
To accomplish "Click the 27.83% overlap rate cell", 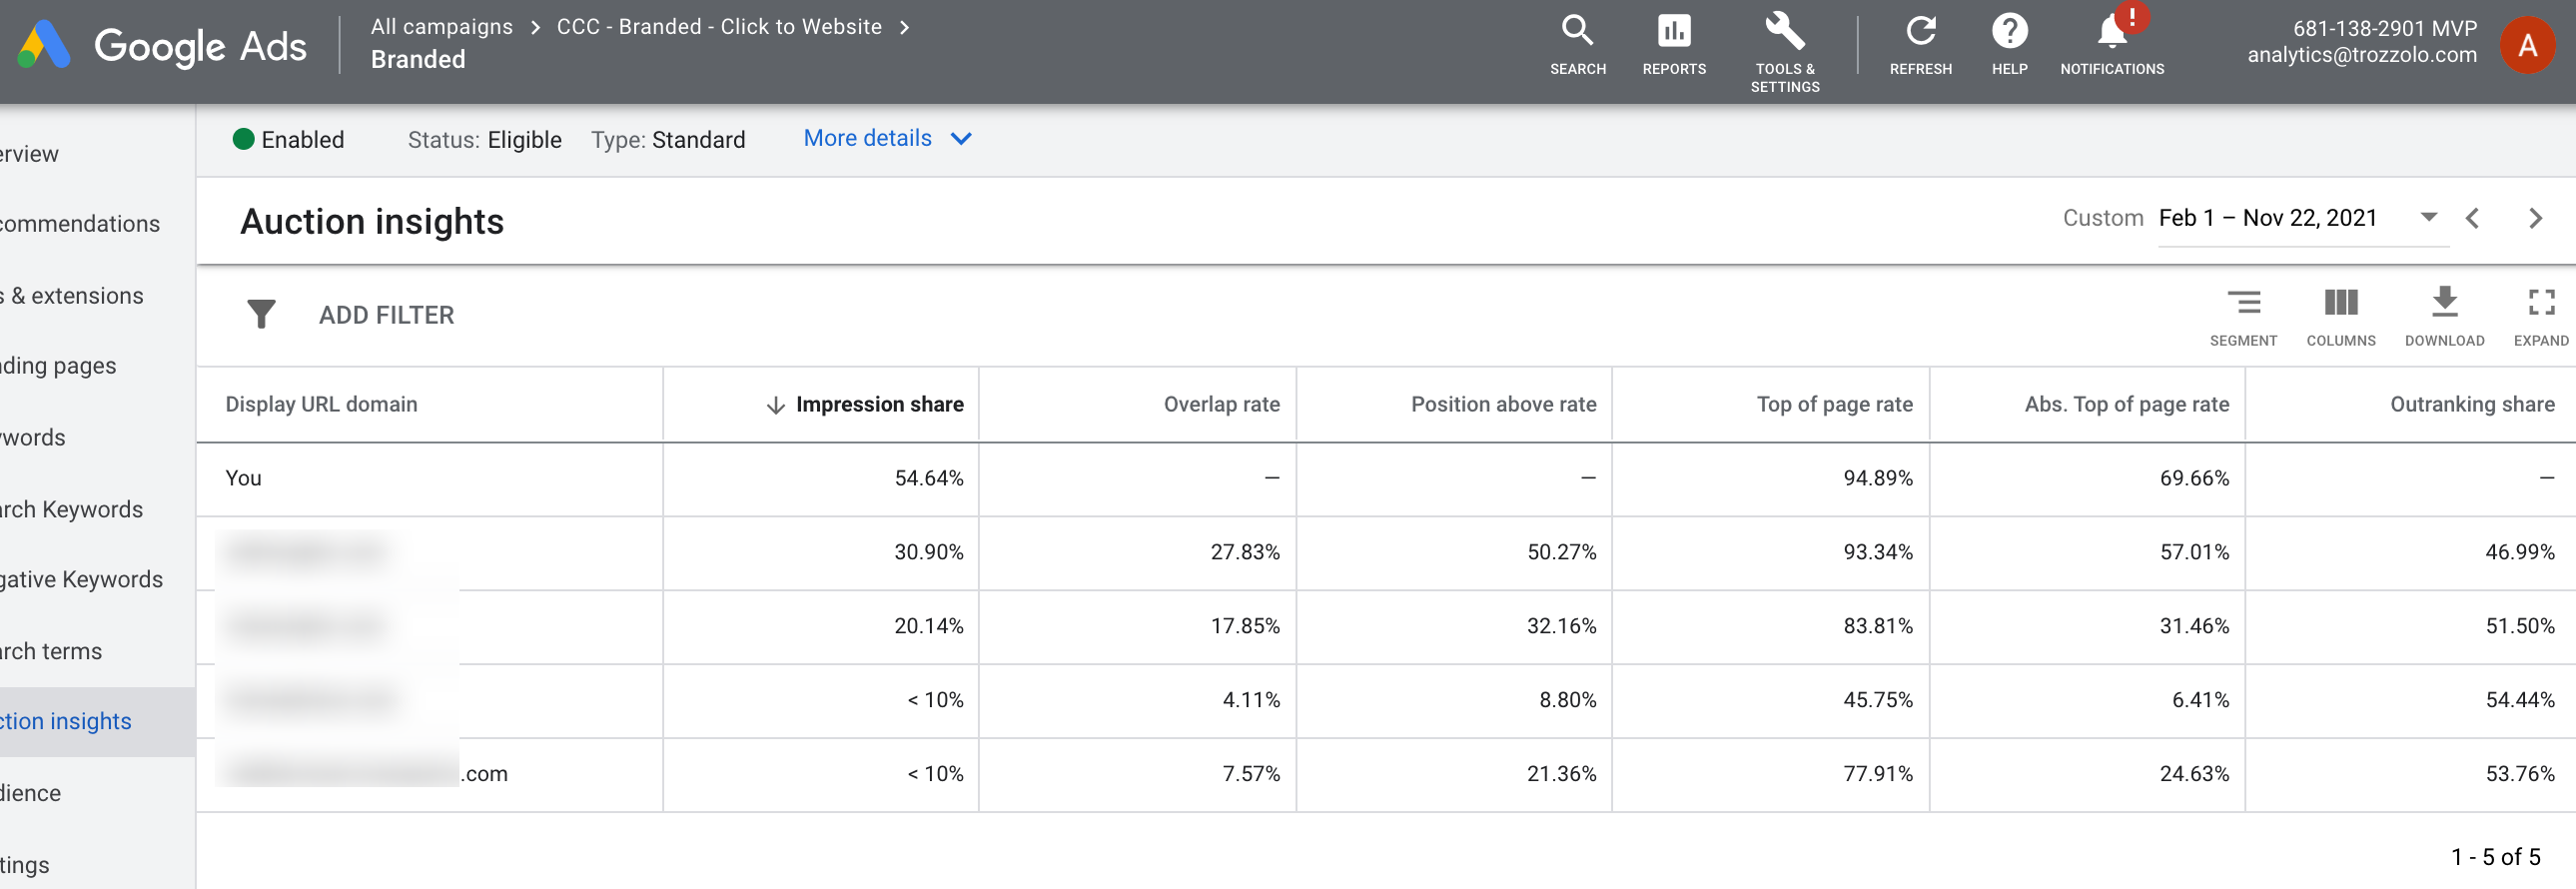I will 1245,552.
